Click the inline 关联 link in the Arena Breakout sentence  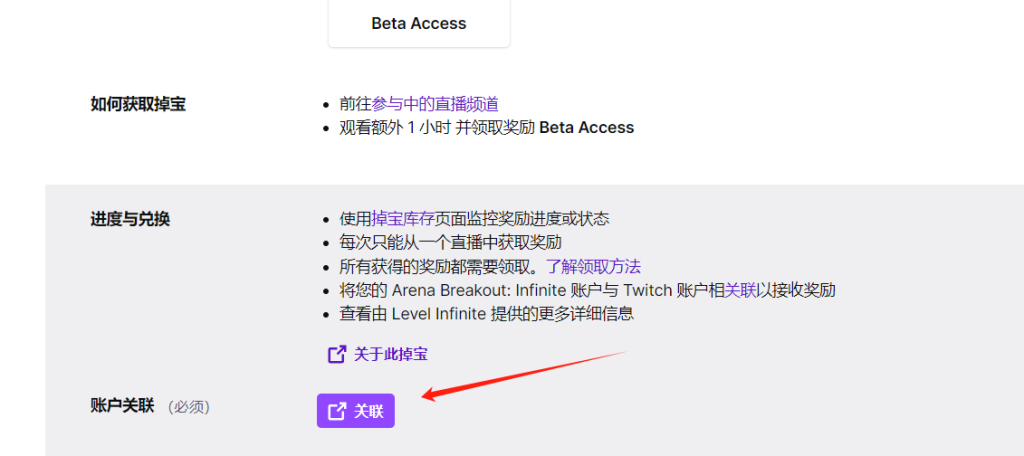[x=741, y=290]
